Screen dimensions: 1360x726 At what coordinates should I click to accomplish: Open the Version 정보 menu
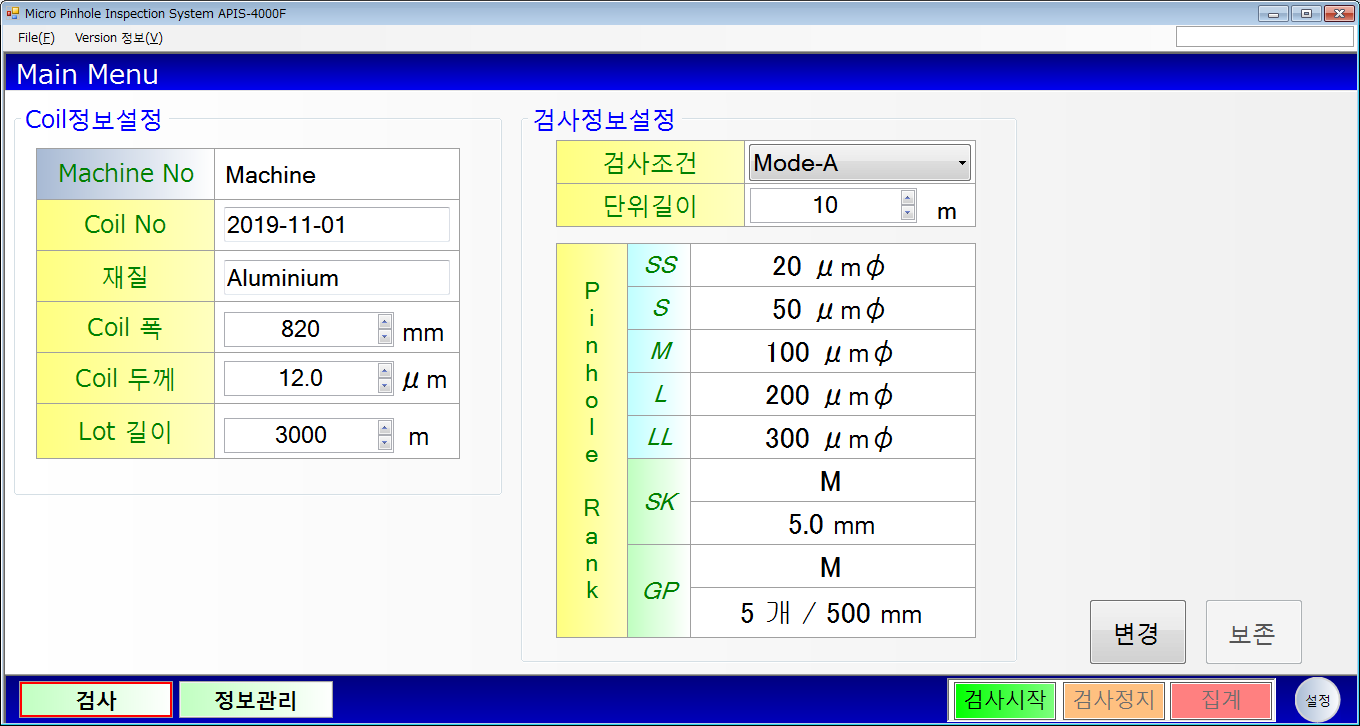click(x=118, y=37)
